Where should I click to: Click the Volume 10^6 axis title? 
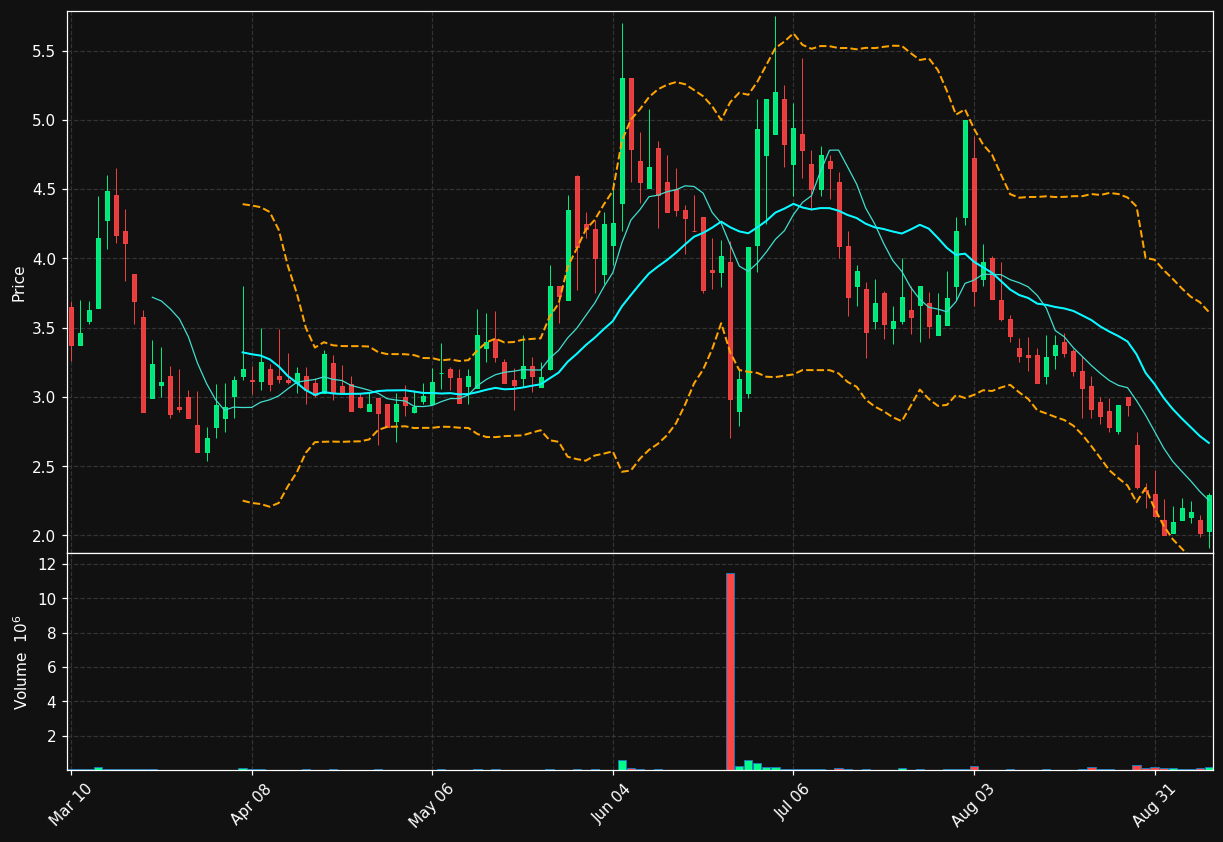pos(20,662)
